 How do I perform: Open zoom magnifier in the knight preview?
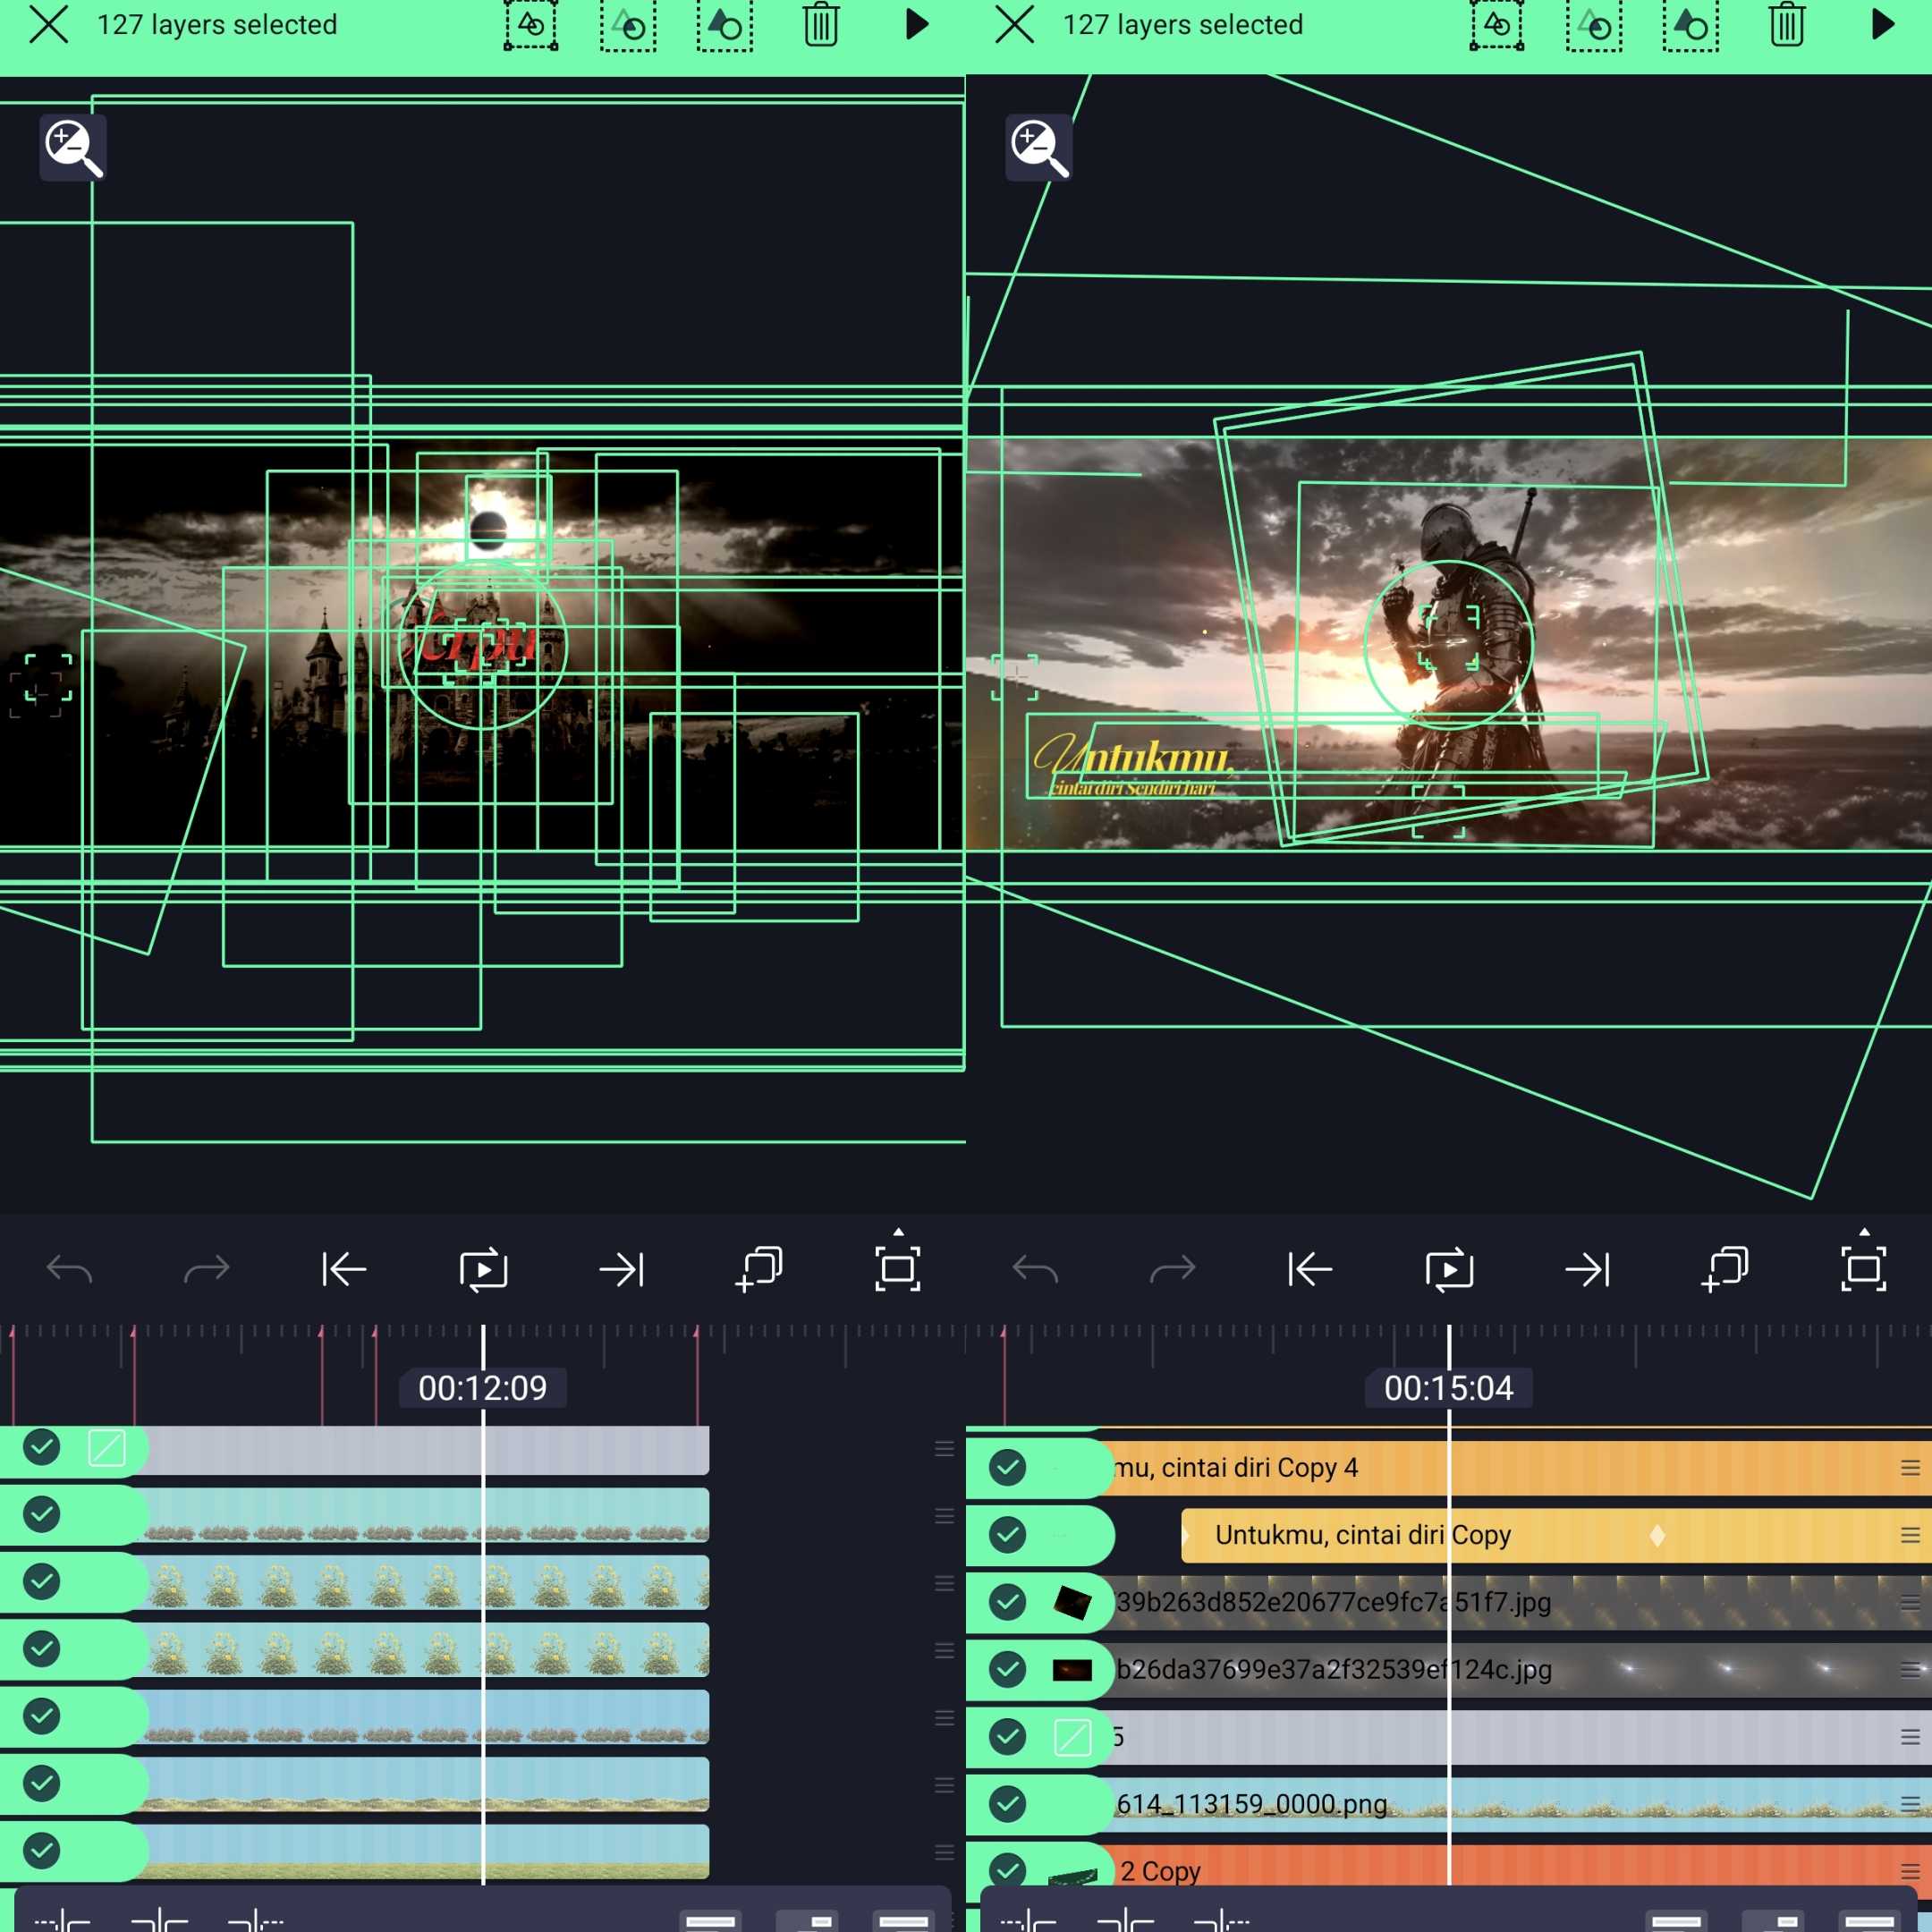point(1039,148)
